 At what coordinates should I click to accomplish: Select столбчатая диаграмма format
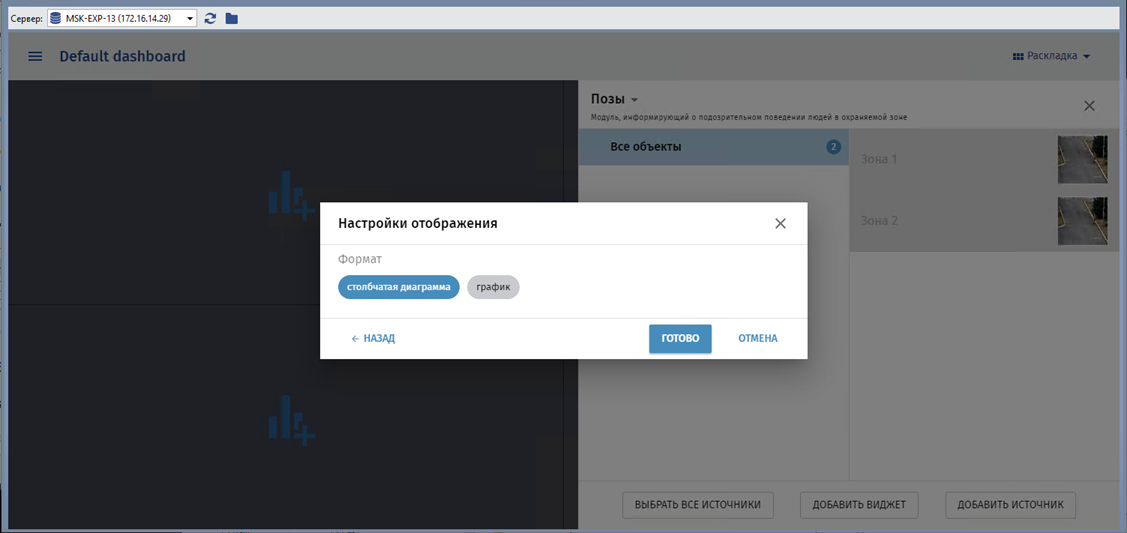pos(398,287)
